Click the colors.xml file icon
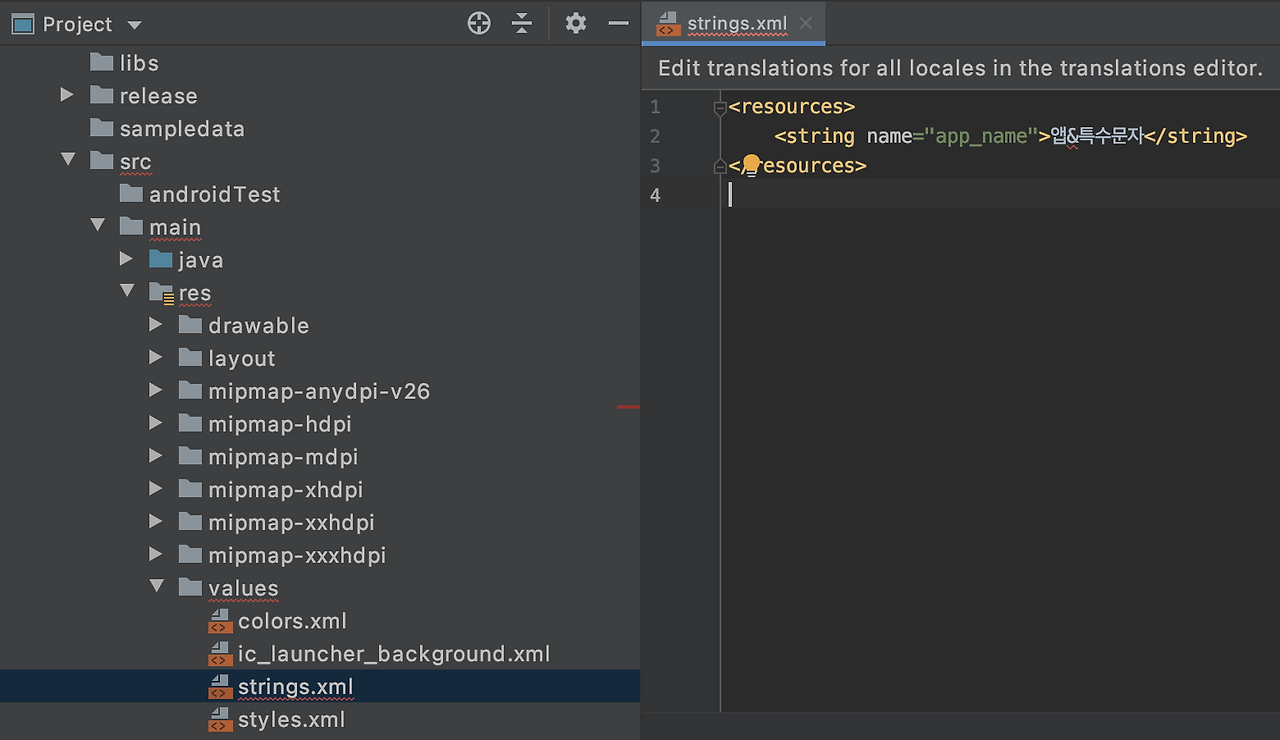 click(x=220, y=621)
